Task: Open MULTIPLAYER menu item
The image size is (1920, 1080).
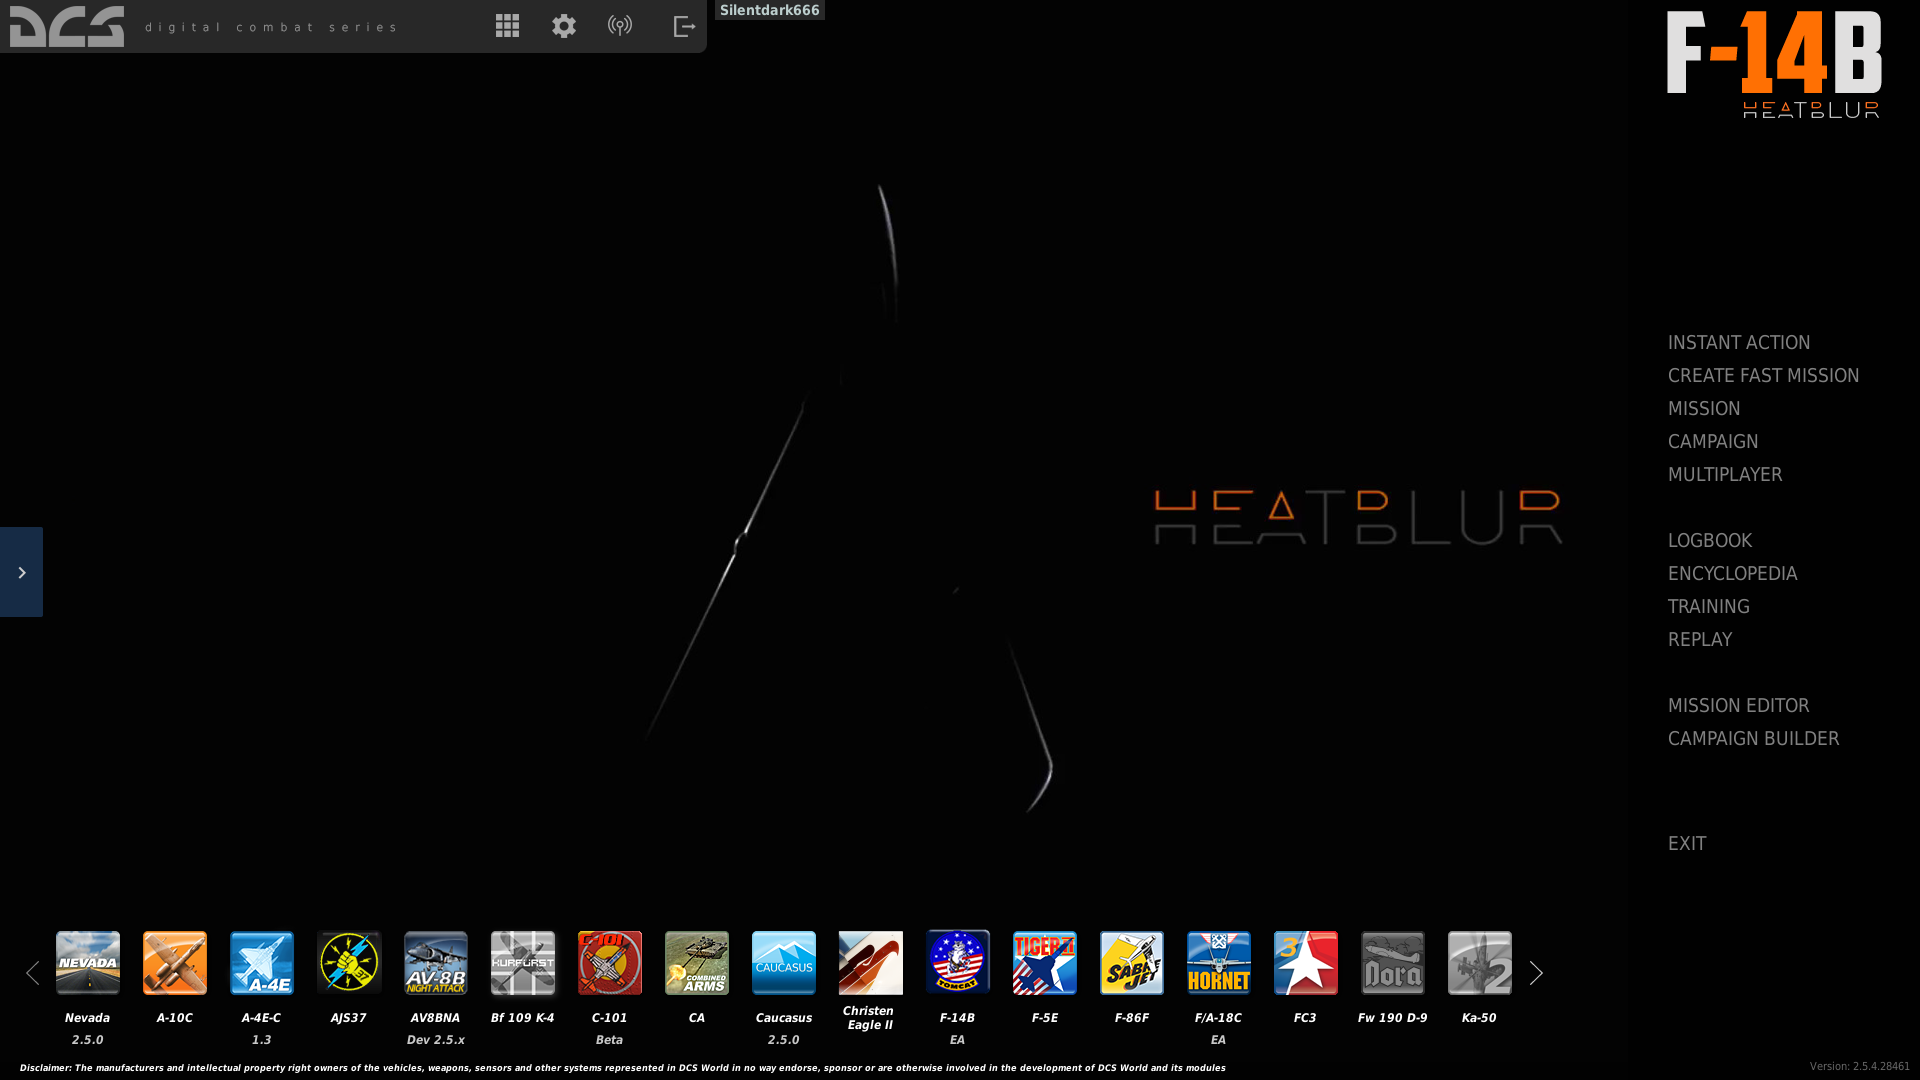Action: [x=1724, y=474]
